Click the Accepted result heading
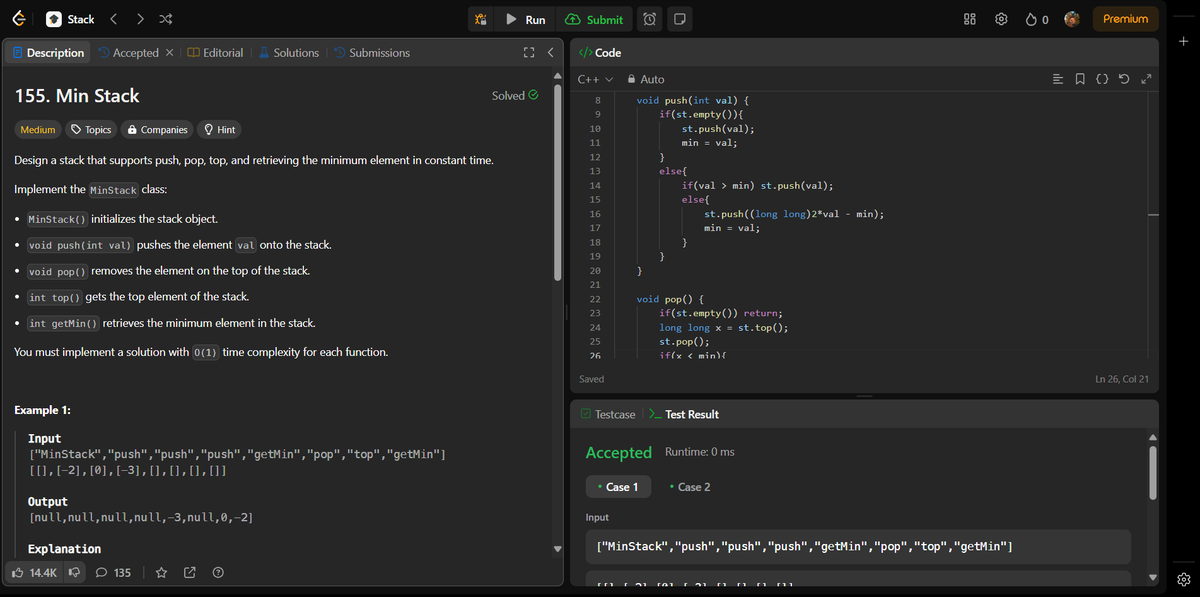The height and width of the screenshot is (597, 1200). click(618, 453)
